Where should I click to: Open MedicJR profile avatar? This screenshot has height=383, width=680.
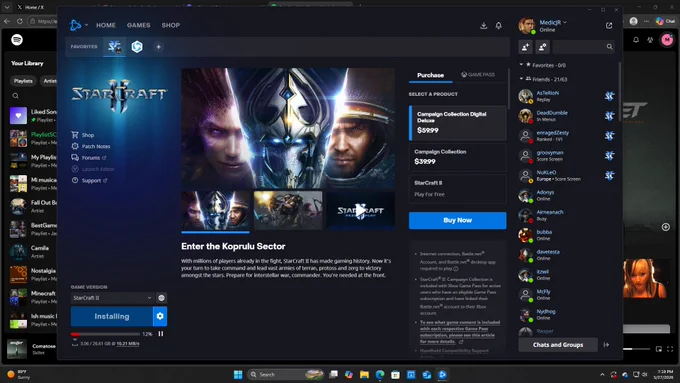coord(526,26)
